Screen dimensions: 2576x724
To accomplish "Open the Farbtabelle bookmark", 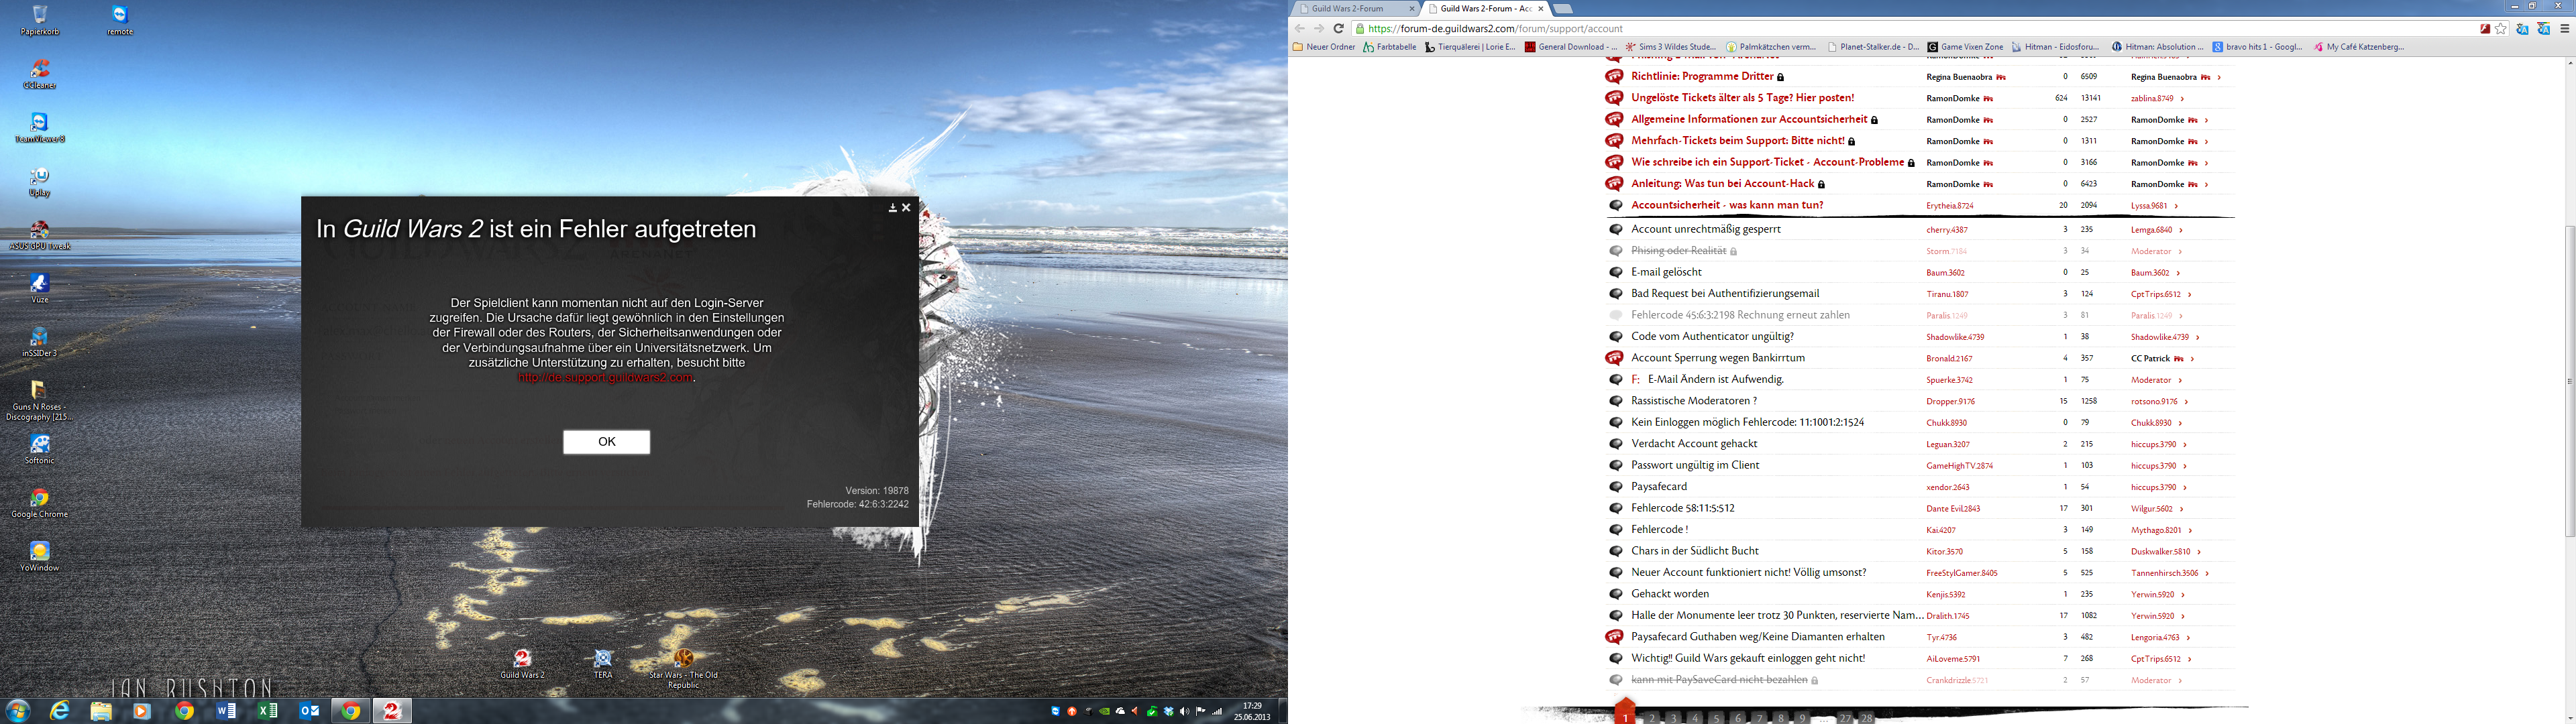I will coord(1389,47).
